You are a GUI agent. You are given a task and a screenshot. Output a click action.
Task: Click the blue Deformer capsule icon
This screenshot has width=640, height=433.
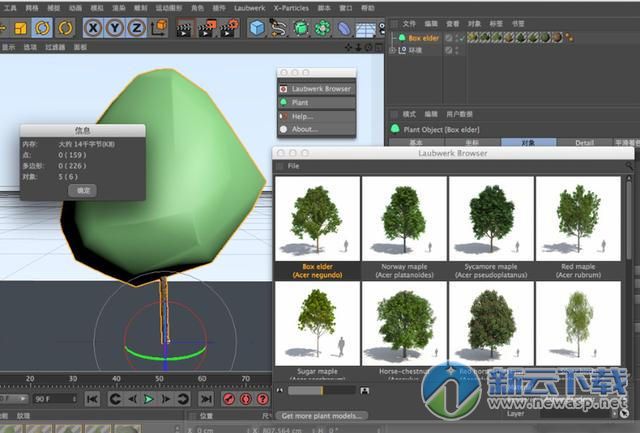[x=344, y=28]
